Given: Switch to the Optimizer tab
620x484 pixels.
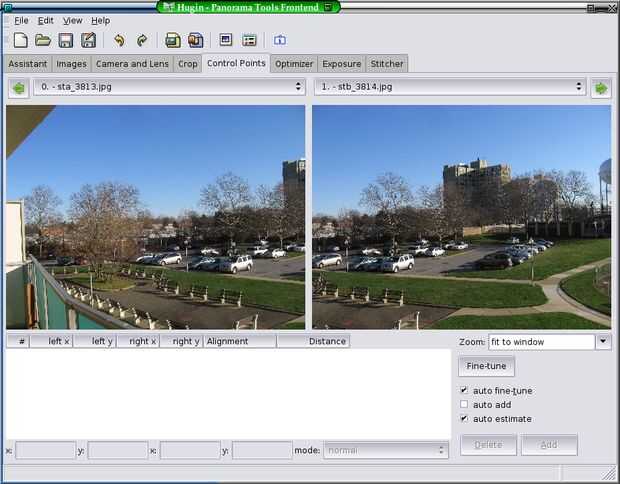Looking at the screenshot, I should pos(294,64).
